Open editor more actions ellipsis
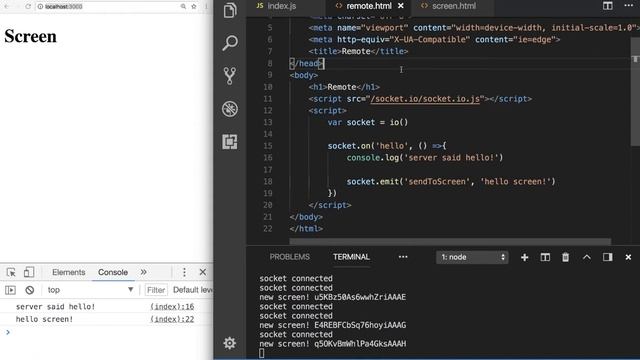The height and width of the screenshot is (360, 640). pyautogui.click(x=629, y=5)
